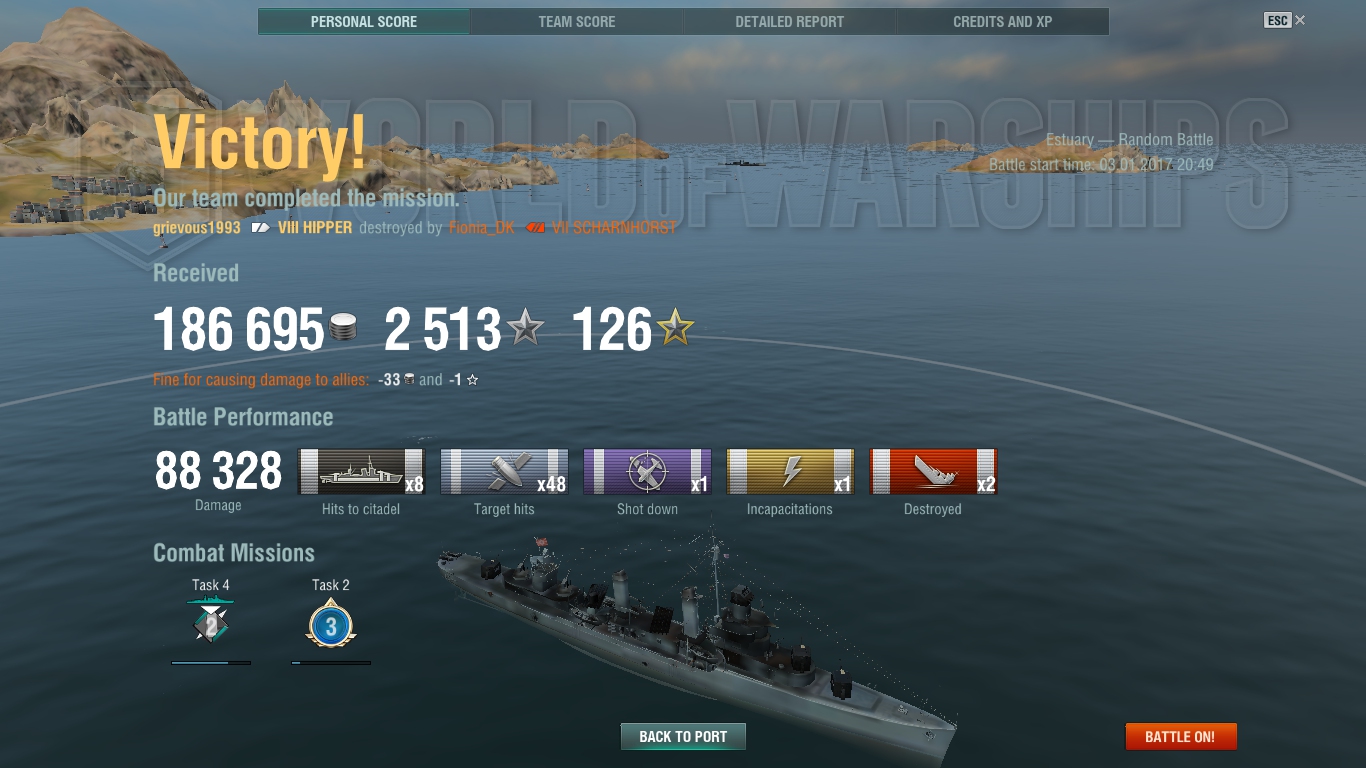
Task: Open the Team Score tab
Action: (x=577, y=21)
